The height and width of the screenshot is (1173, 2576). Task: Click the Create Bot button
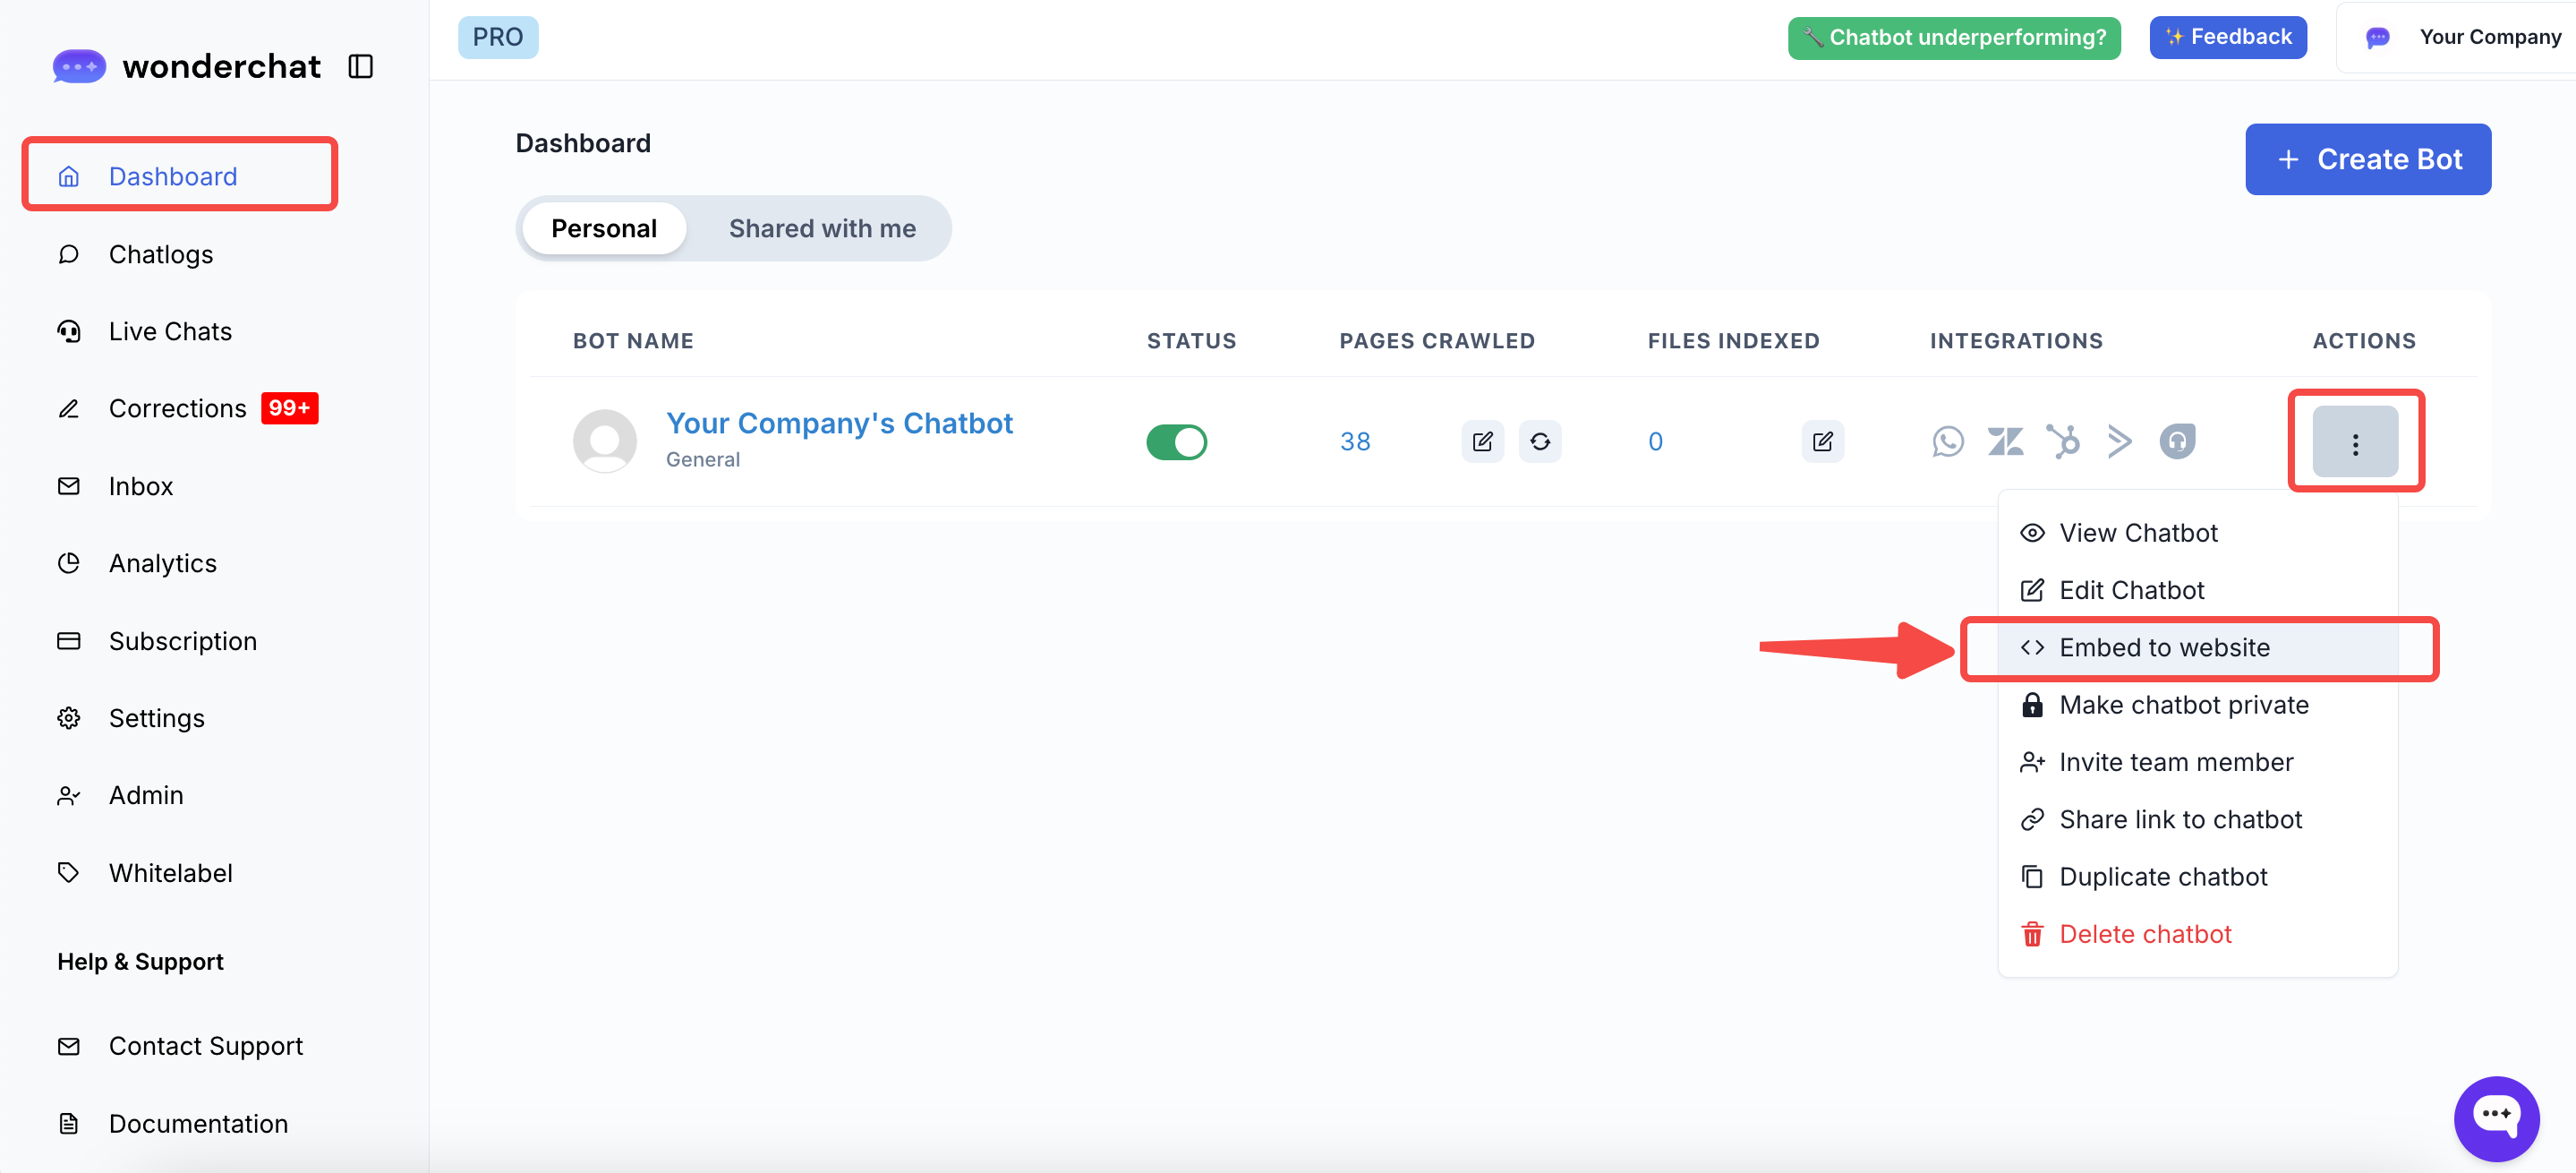point(2367,159)
